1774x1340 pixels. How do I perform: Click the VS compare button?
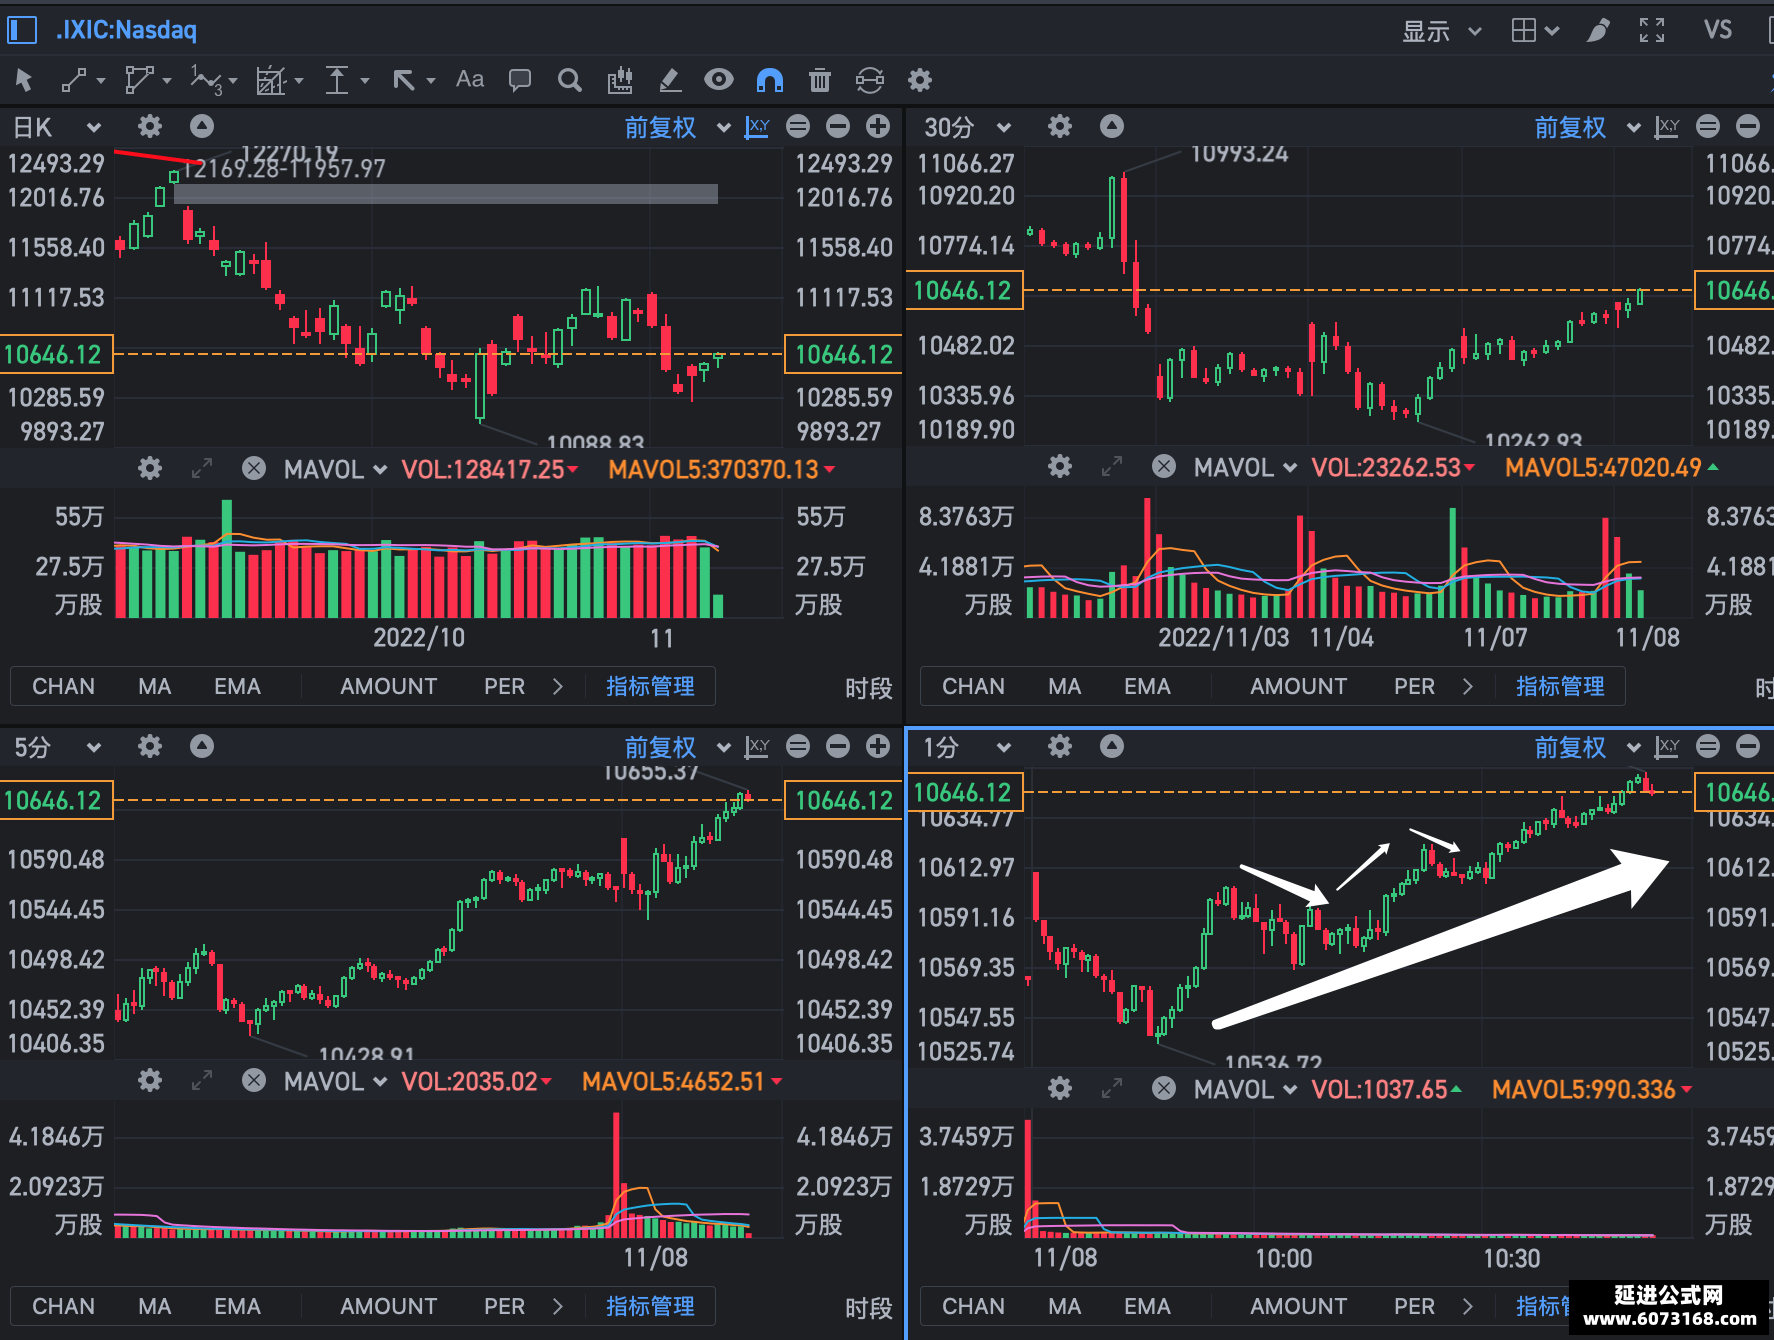click(1718, 30)
